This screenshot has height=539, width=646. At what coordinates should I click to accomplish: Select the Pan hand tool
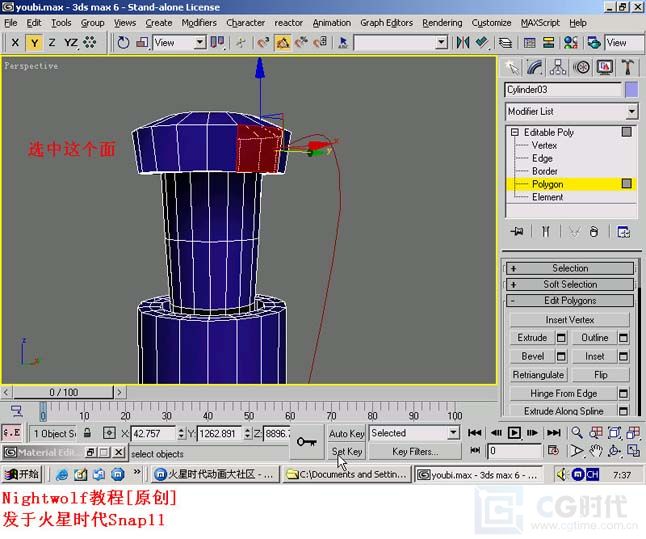(595, 451)
